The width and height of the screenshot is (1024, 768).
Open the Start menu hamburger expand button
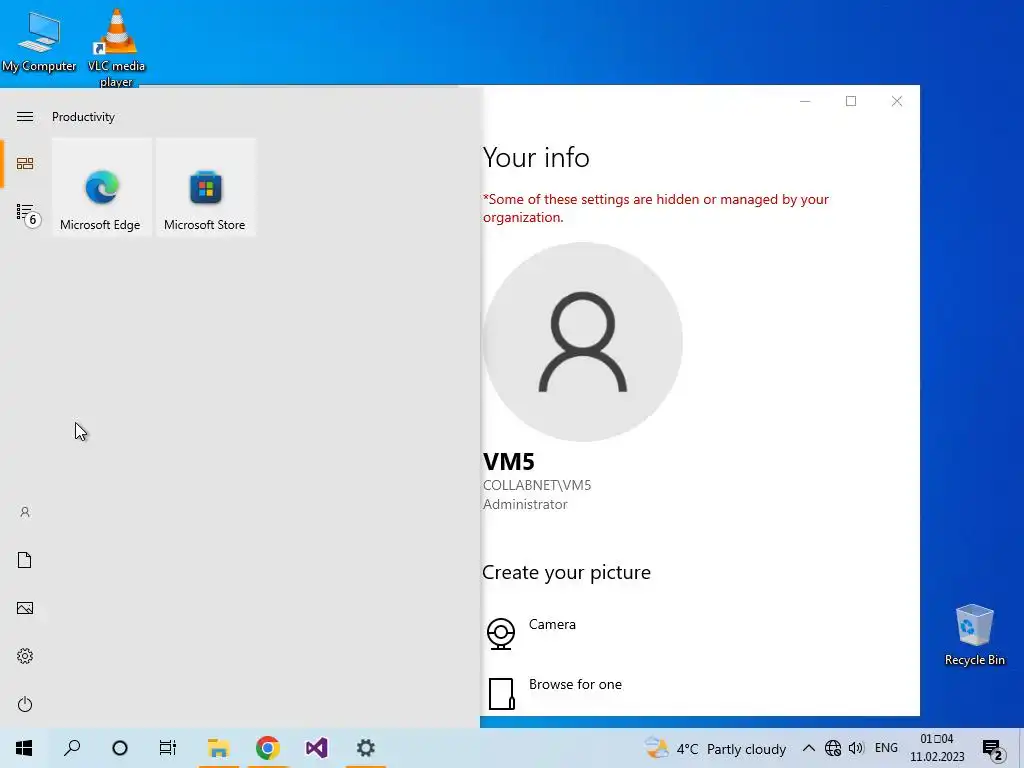[25, 117]
